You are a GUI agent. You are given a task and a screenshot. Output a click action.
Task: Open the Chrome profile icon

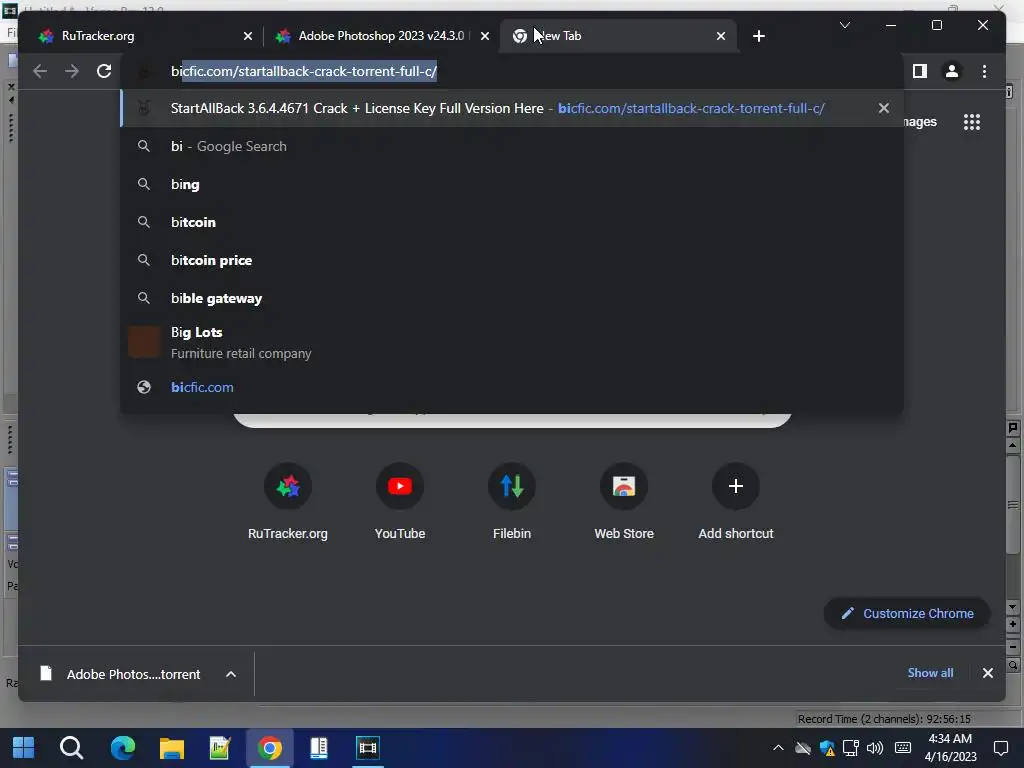(952, 71)
